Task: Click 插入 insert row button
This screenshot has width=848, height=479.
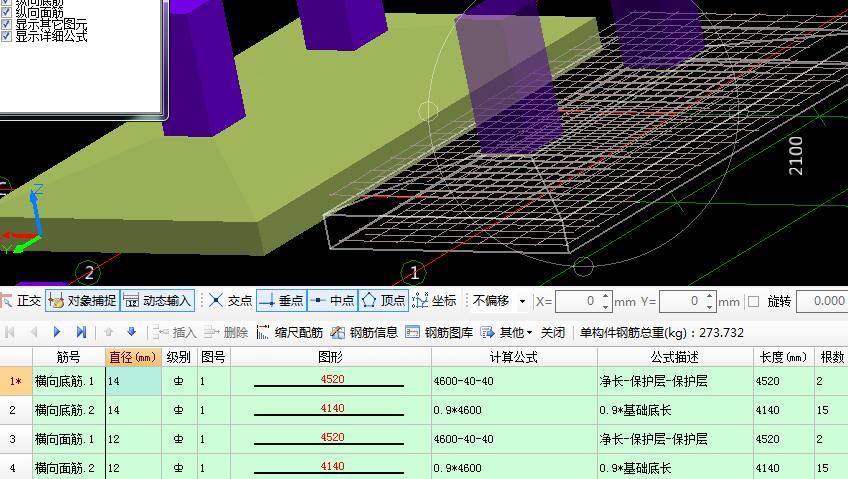Action: point(174,332)
